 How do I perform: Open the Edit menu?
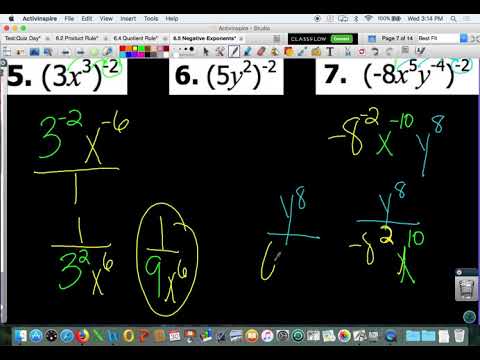tap(87, 19)
